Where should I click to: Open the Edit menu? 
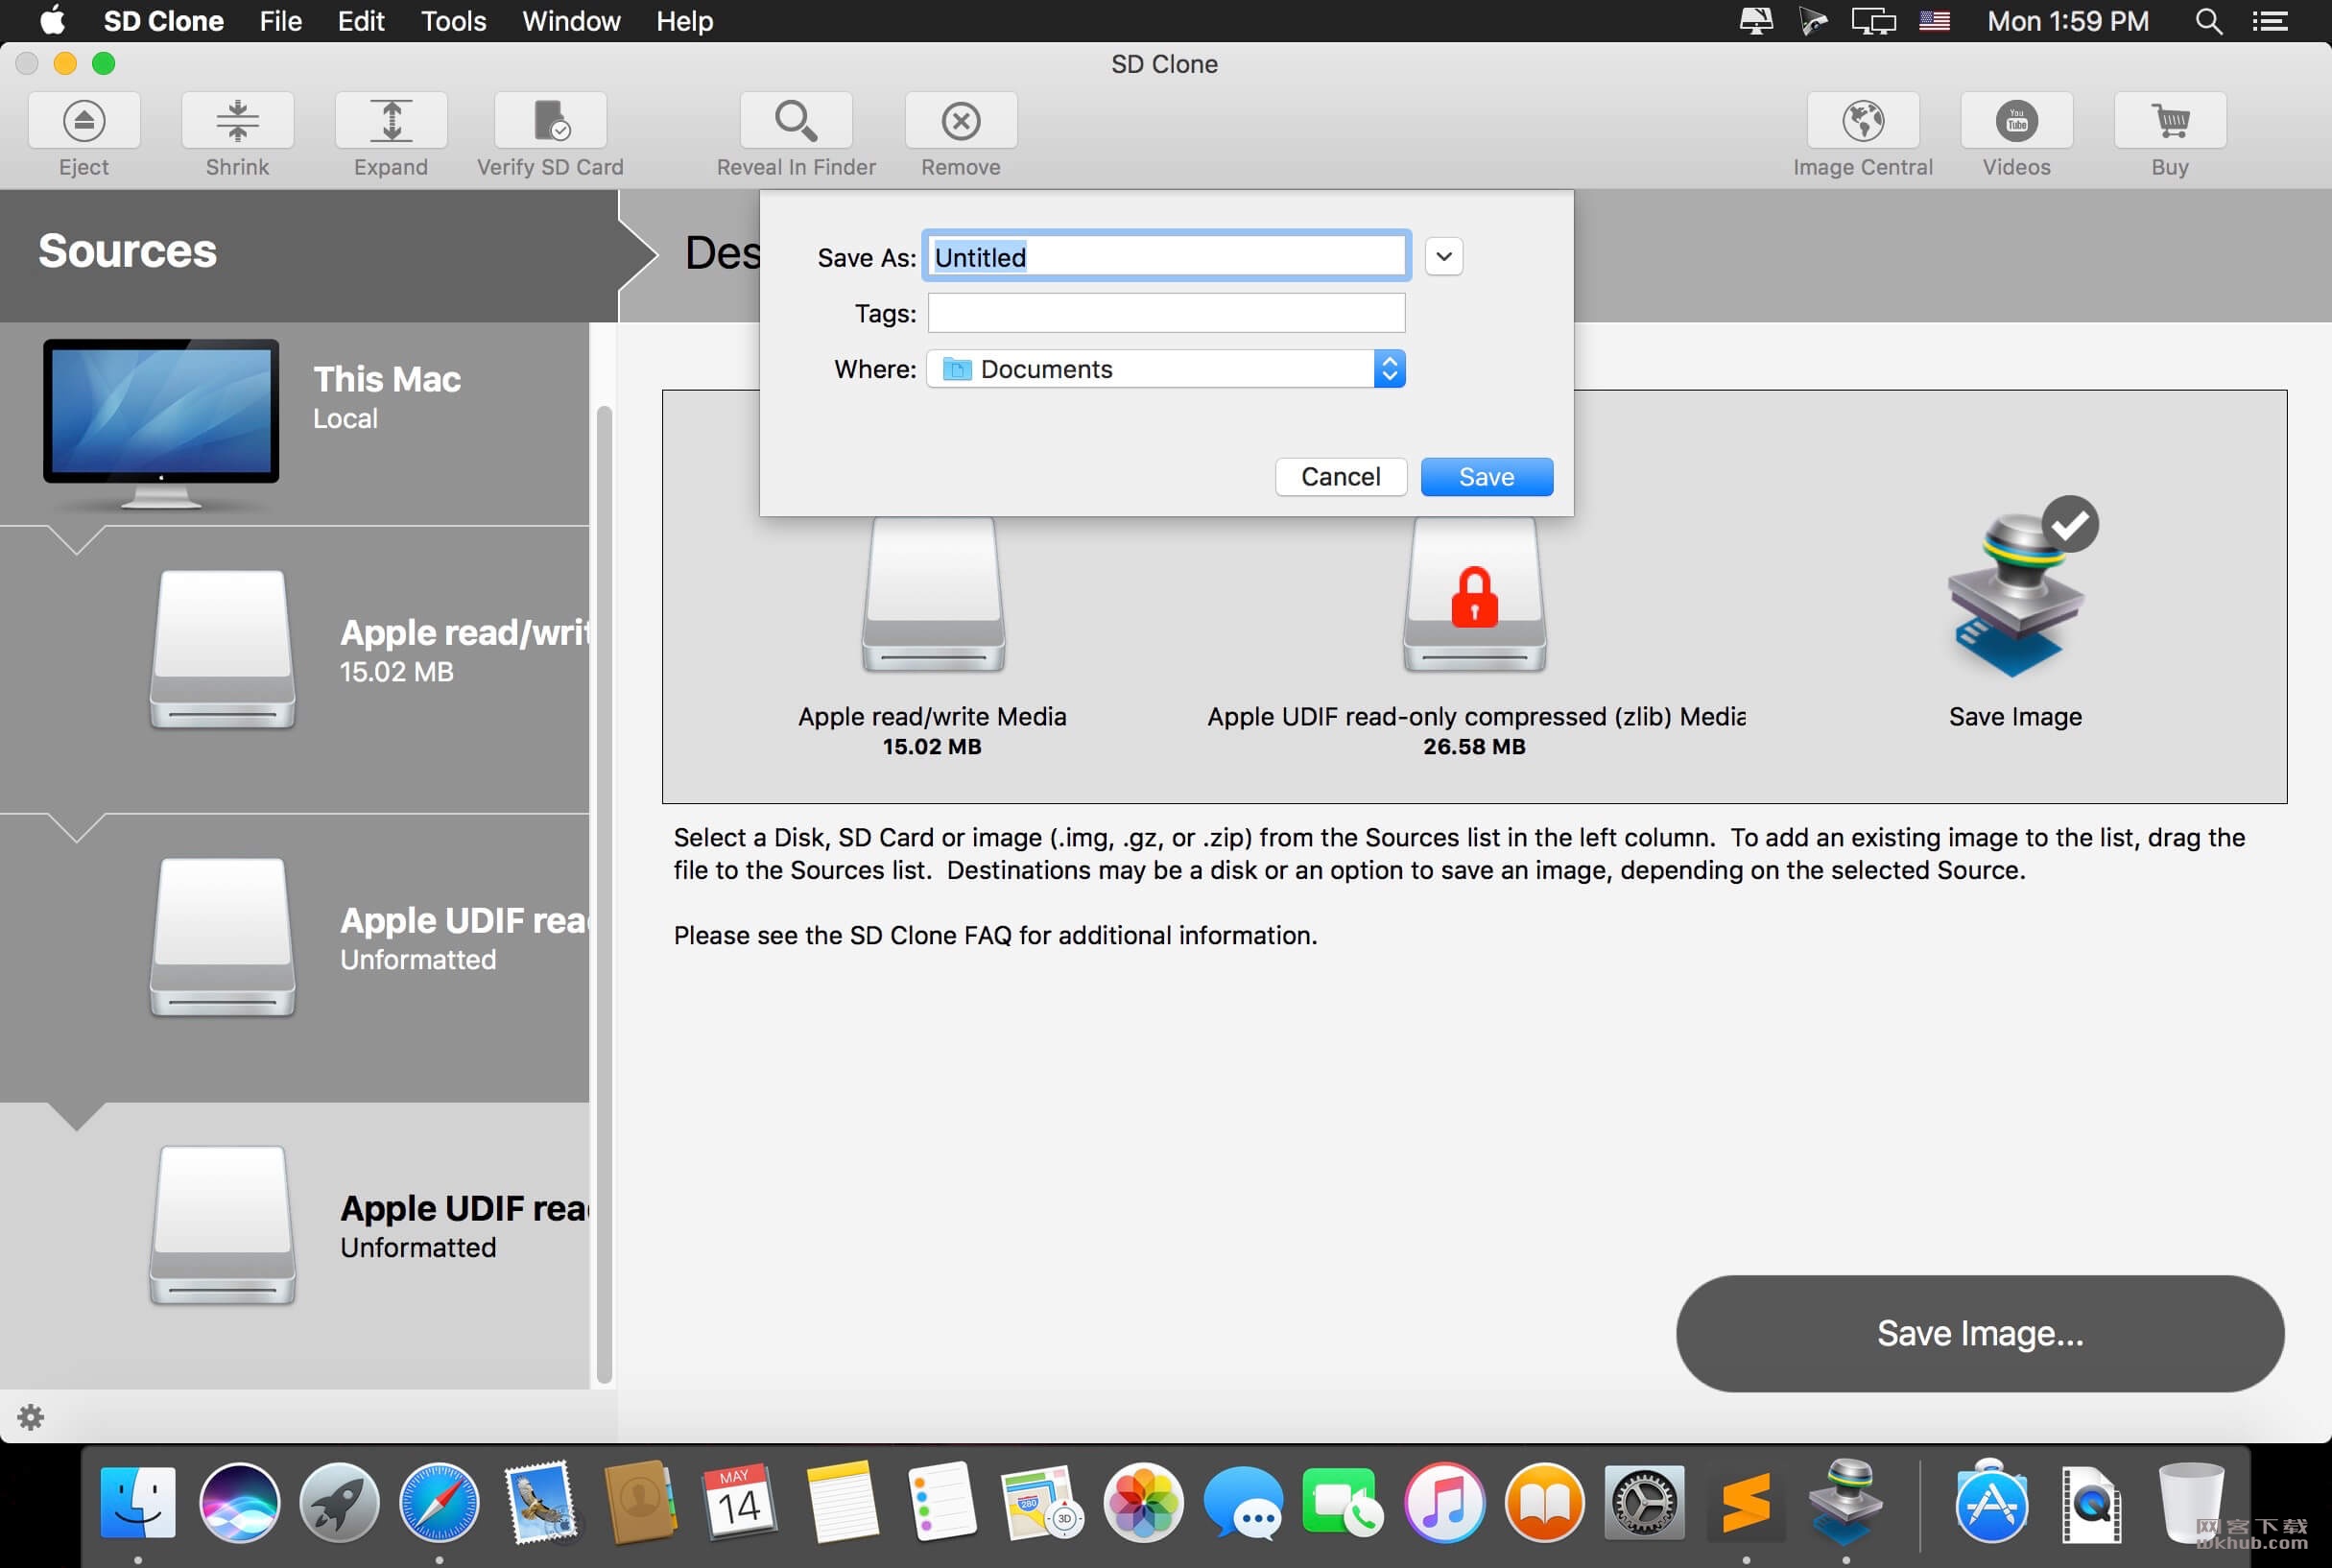pyautogui.click(x=361, y=21)
